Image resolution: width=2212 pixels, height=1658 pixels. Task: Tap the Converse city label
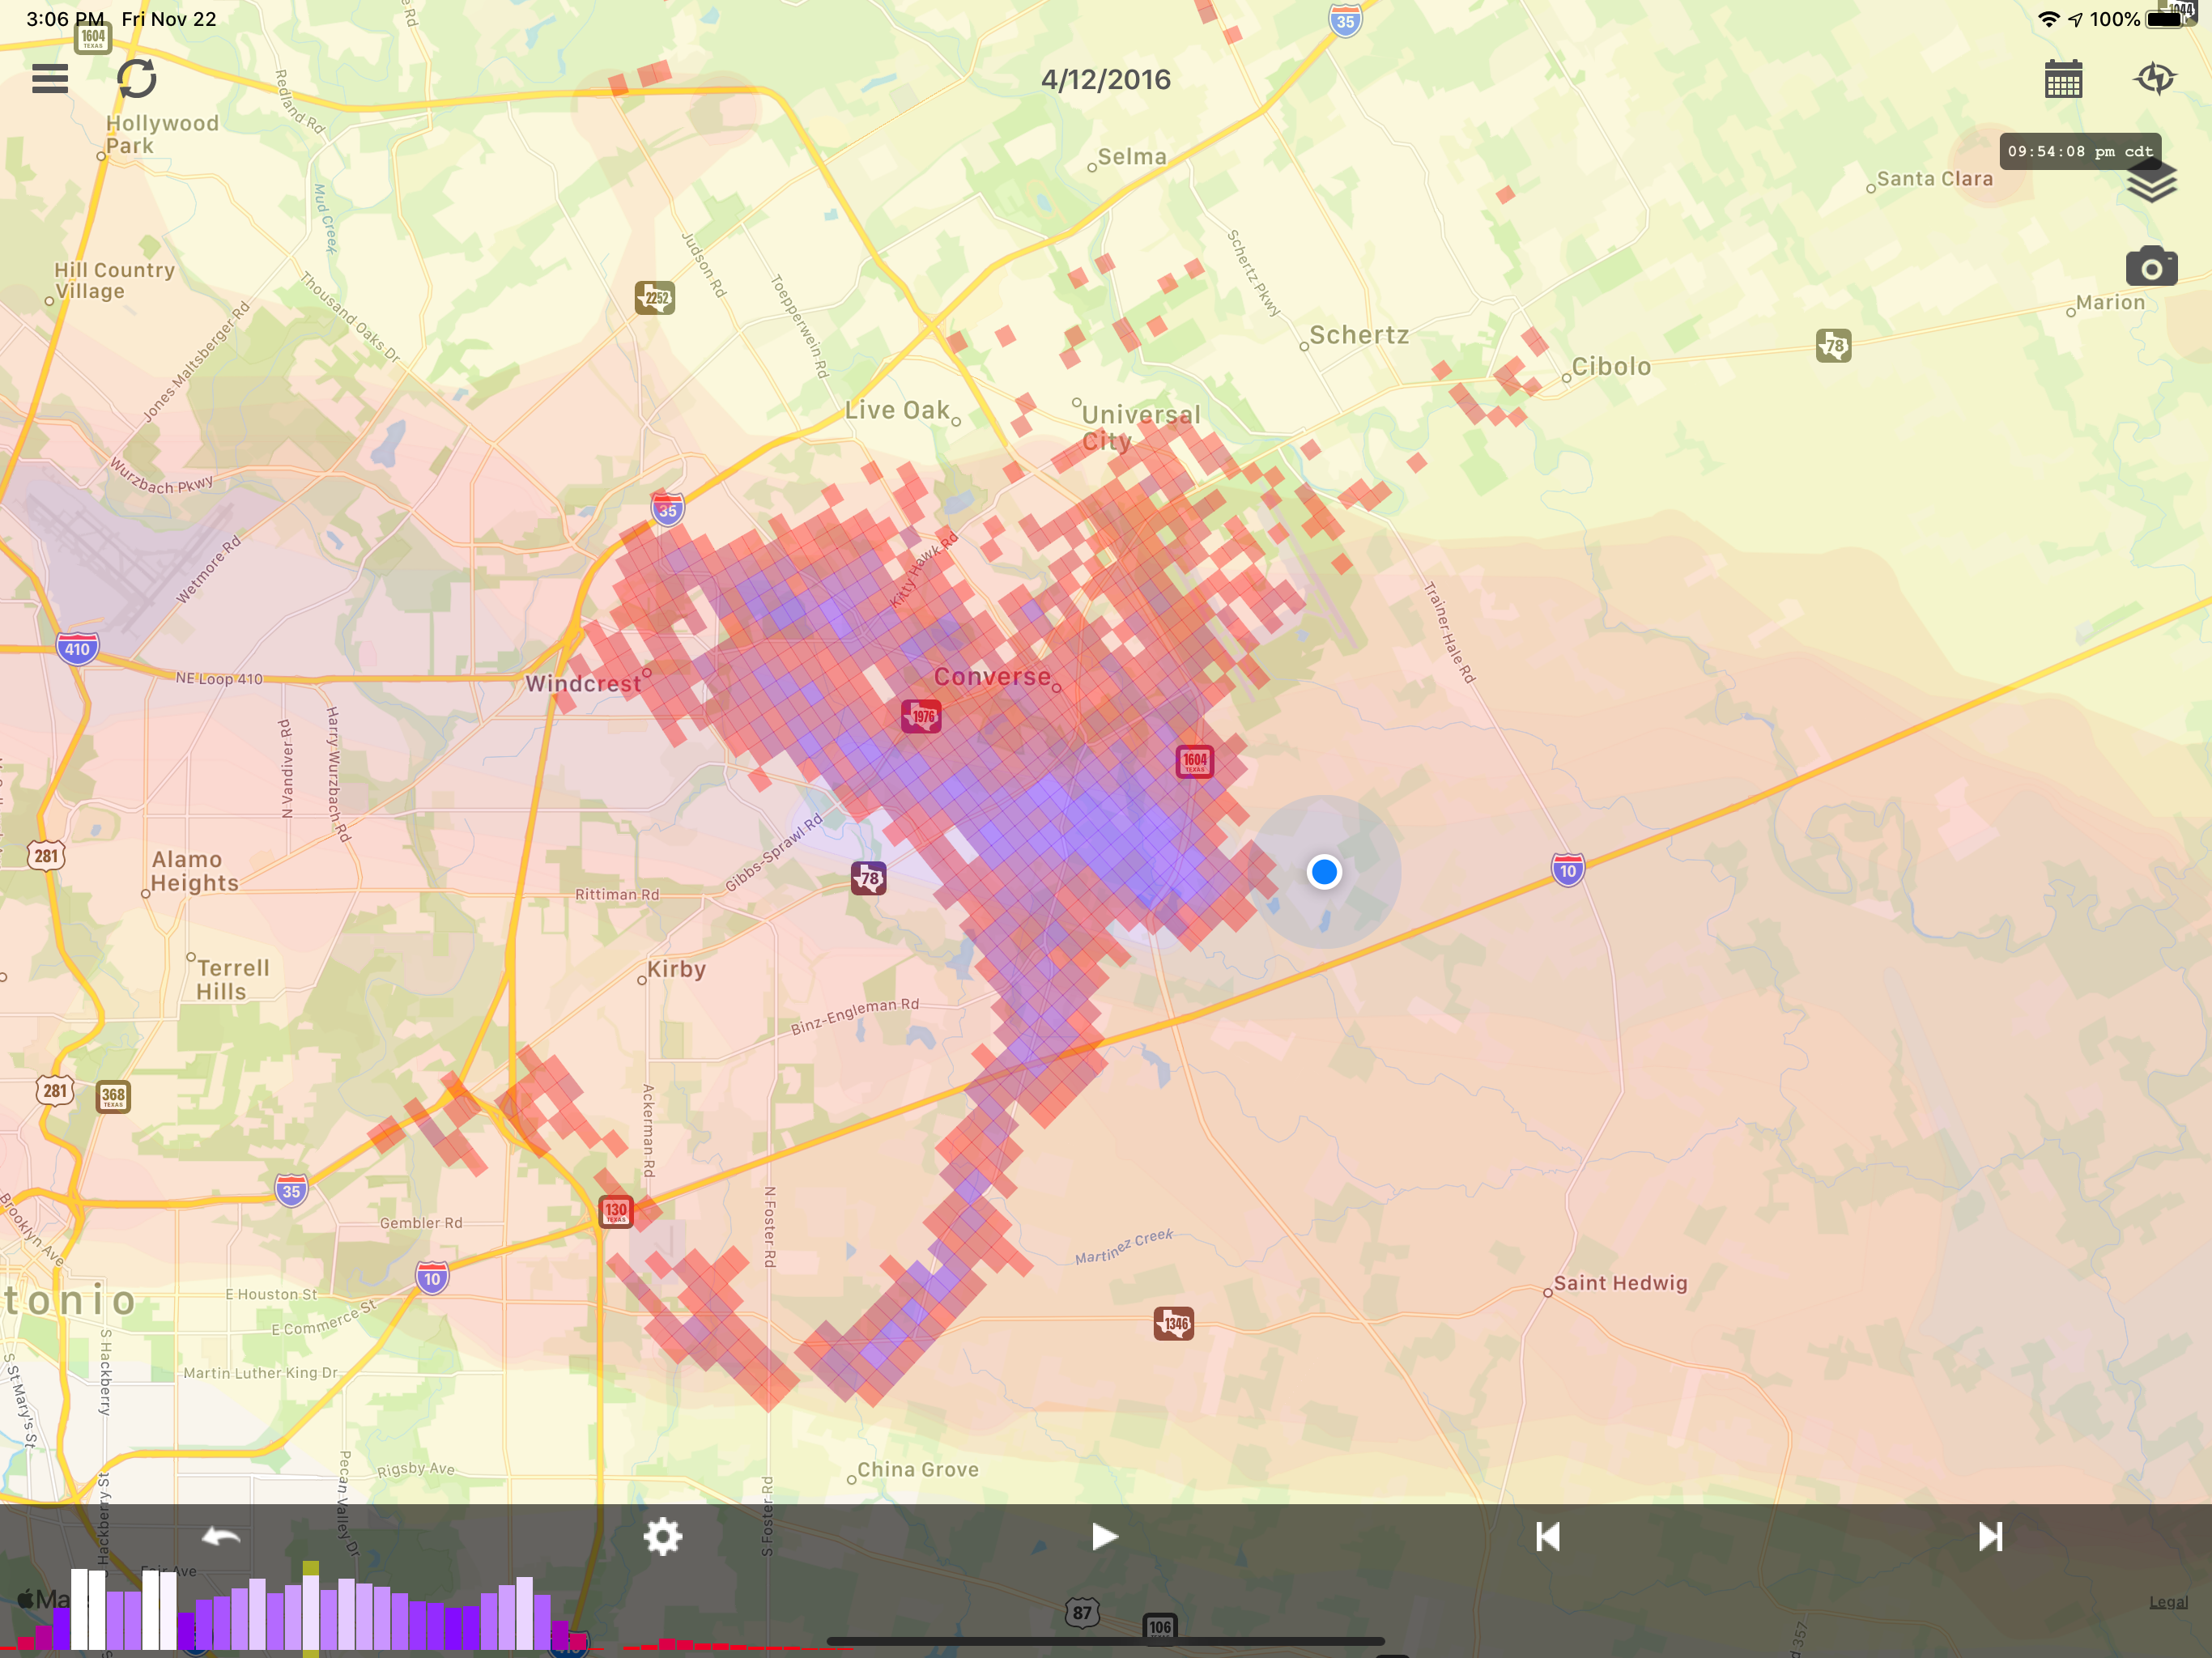(992, 677)
